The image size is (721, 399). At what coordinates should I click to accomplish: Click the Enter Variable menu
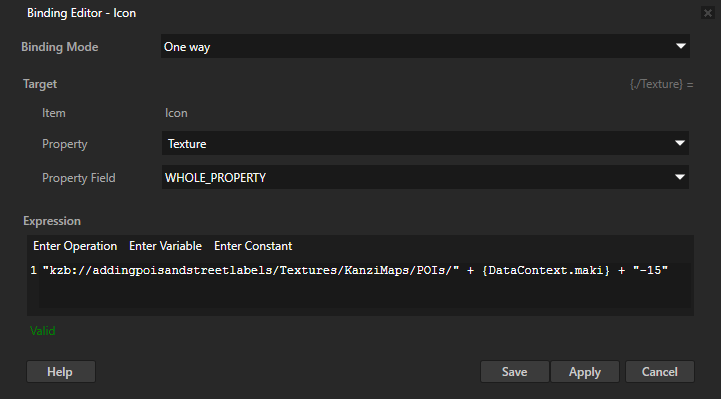pyautogui.click(x=165, y=246)
